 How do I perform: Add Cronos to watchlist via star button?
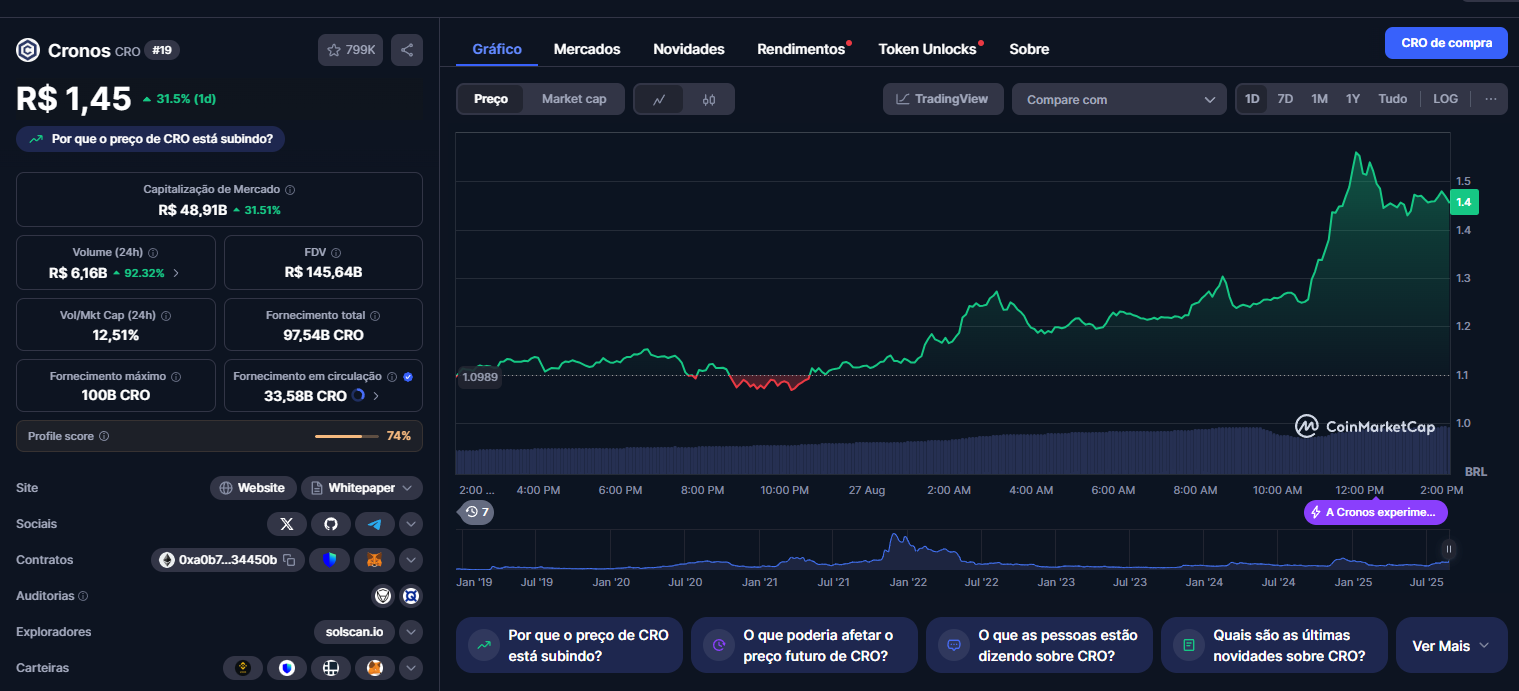click(x=350, y=50)
